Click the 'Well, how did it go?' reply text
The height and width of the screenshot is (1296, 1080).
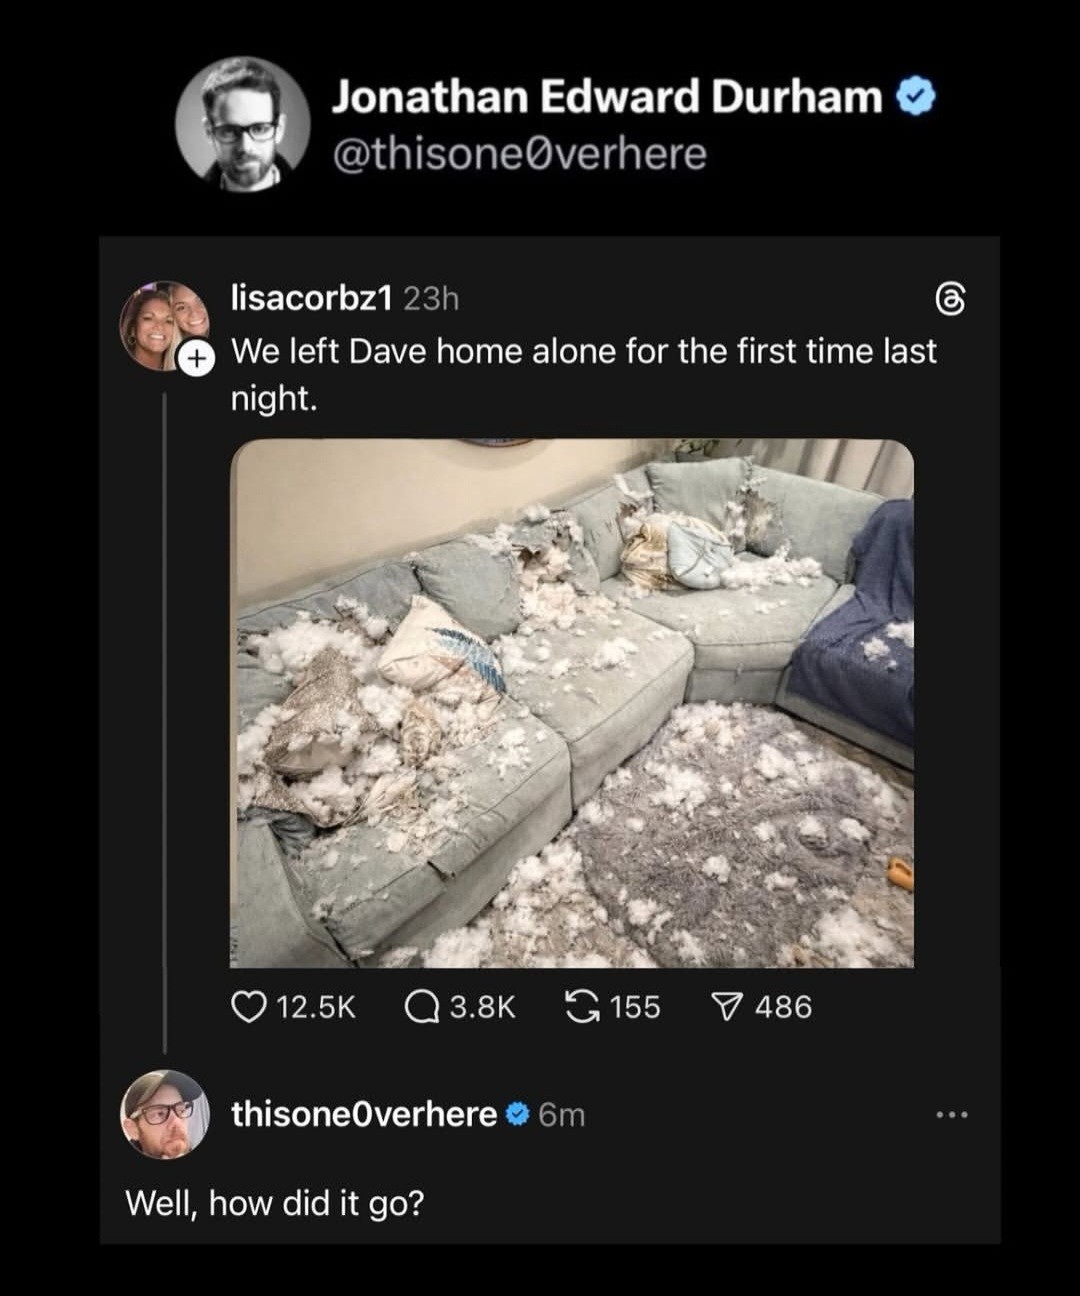274,1201
